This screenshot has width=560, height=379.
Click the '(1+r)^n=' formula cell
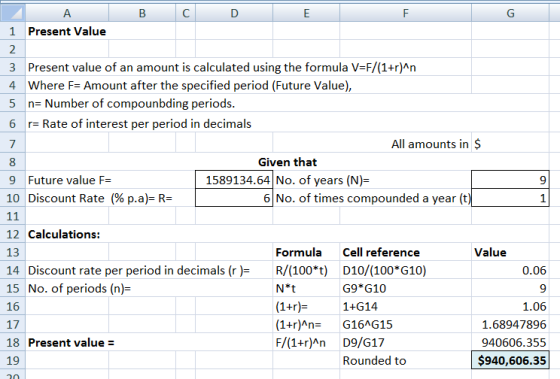pyautogui.click(x=306, y=324)
